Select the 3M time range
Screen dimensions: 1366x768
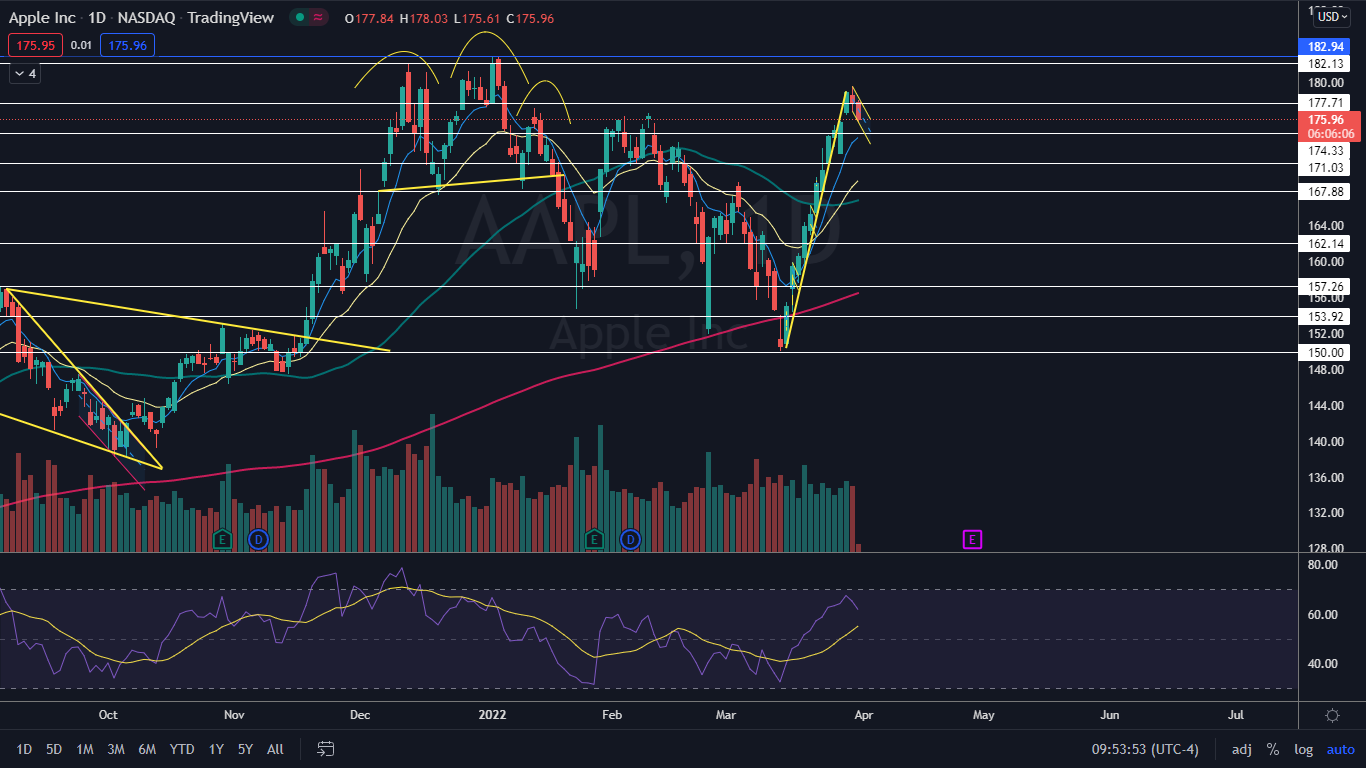point(116,749)
